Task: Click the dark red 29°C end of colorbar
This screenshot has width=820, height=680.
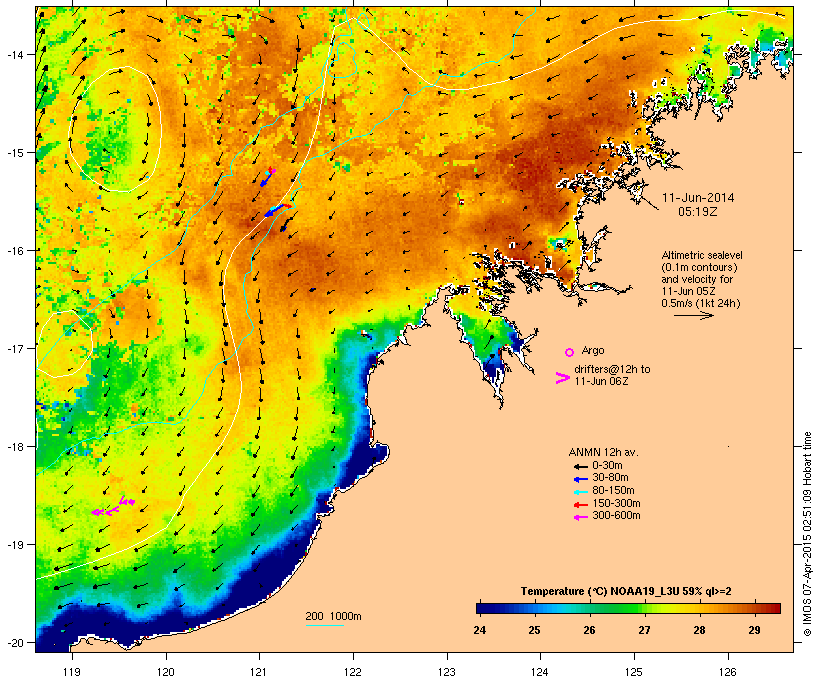Action: click(773, 608)
